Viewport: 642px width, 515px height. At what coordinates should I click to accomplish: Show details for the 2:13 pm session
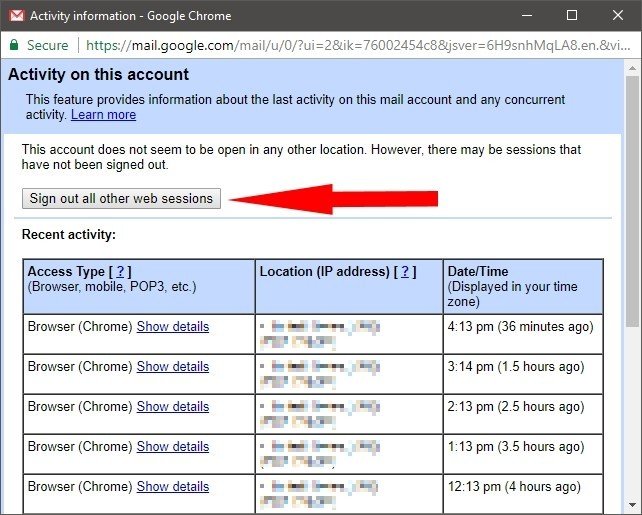(x=173, y=407)
